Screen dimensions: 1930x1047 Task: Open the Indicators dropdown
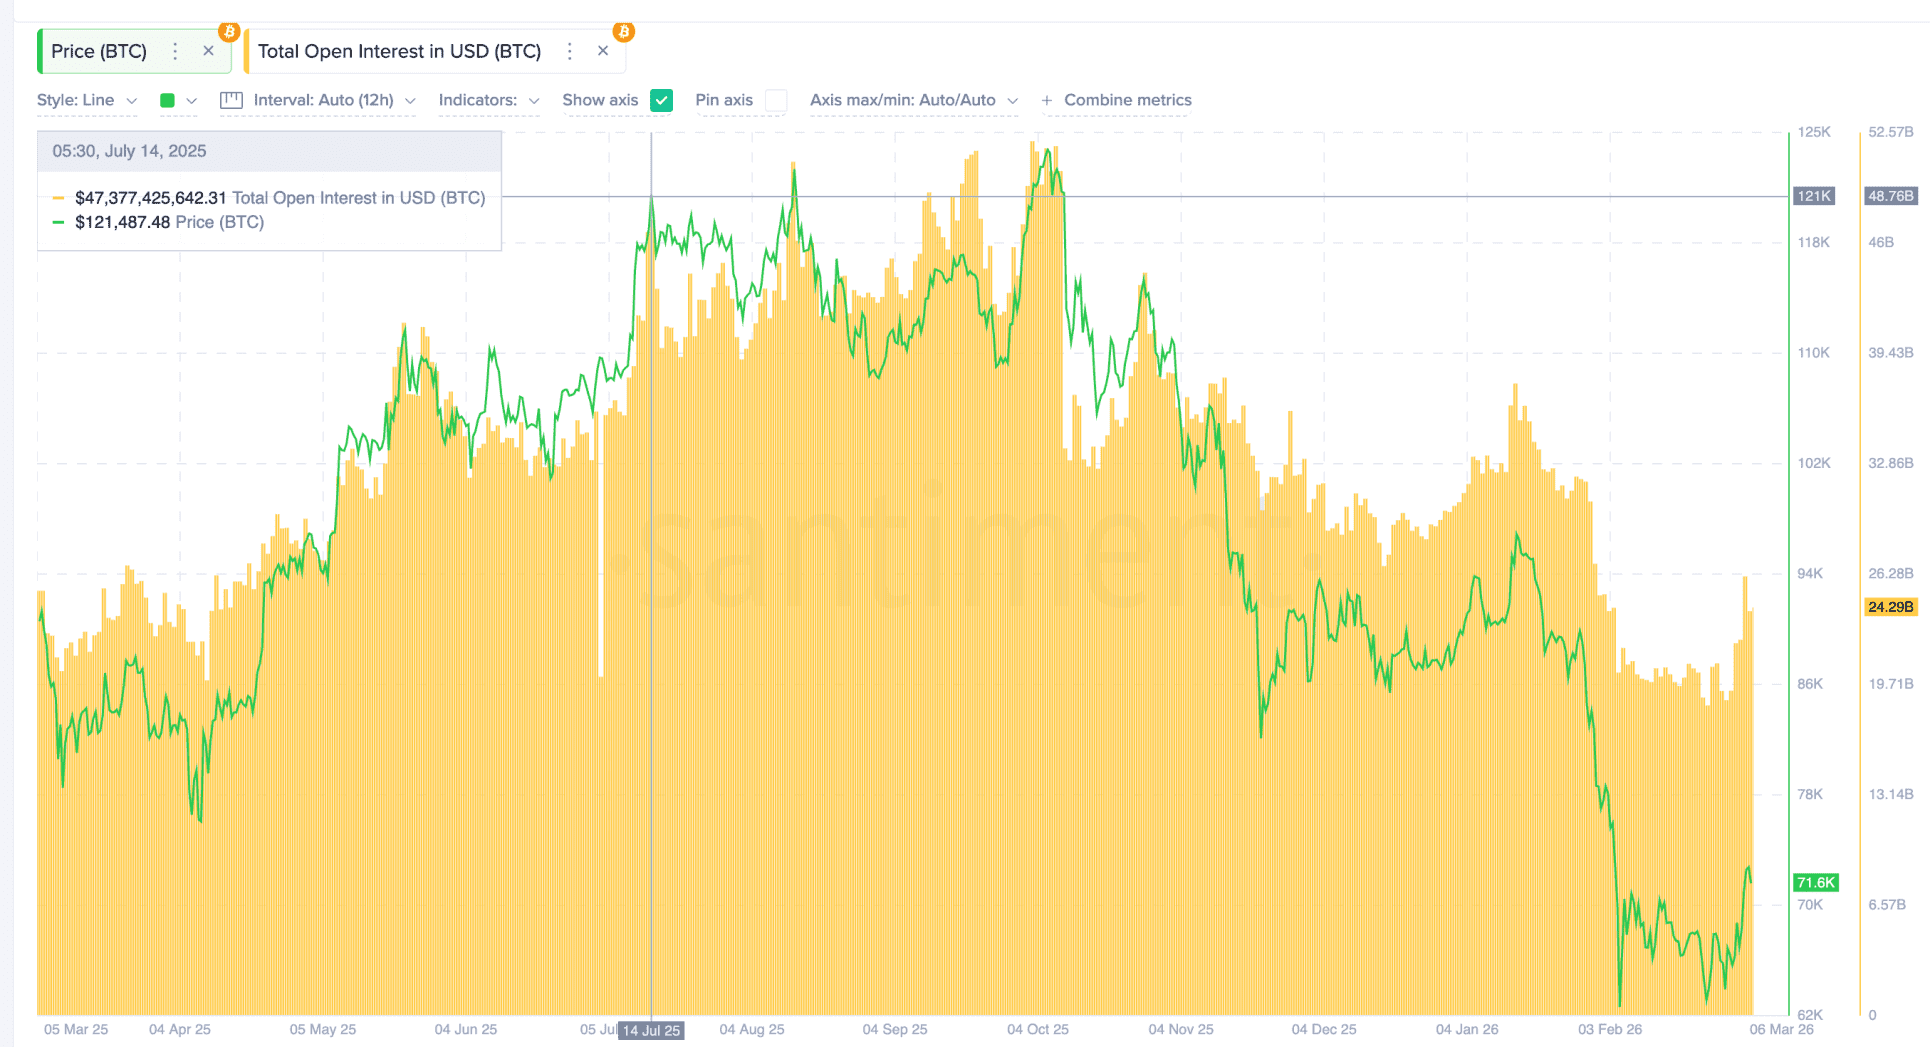[x=488, y=100]
